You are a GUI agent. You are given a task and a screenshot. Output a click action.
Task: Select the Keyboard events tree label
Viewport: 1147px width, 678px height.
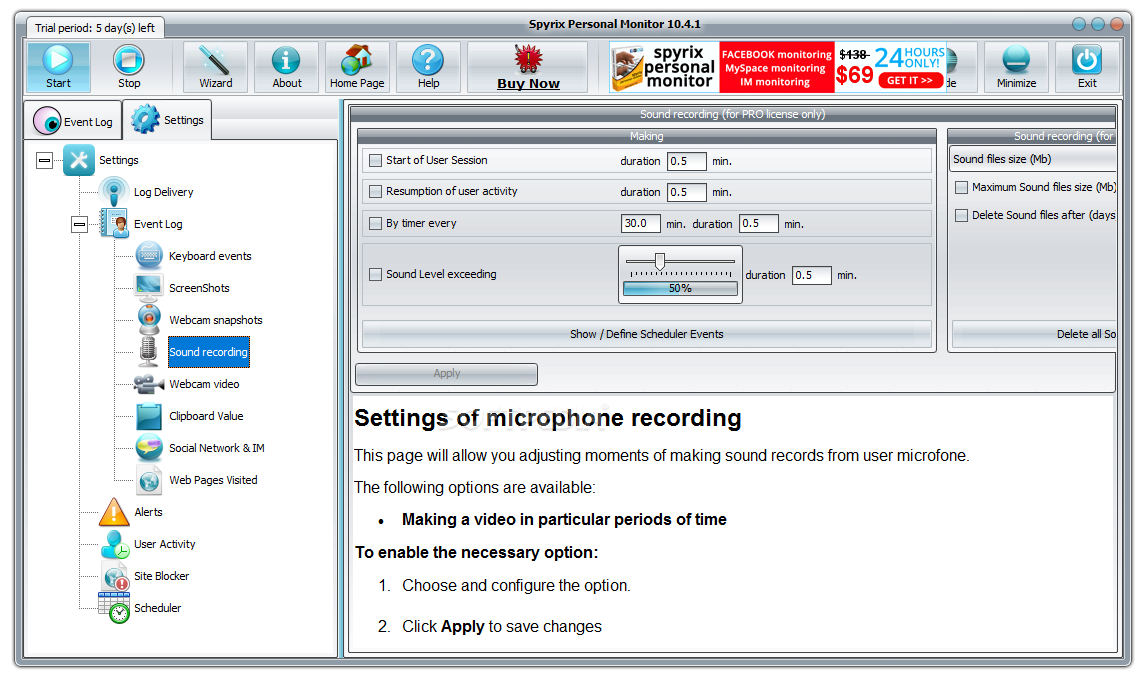(210, 256)
